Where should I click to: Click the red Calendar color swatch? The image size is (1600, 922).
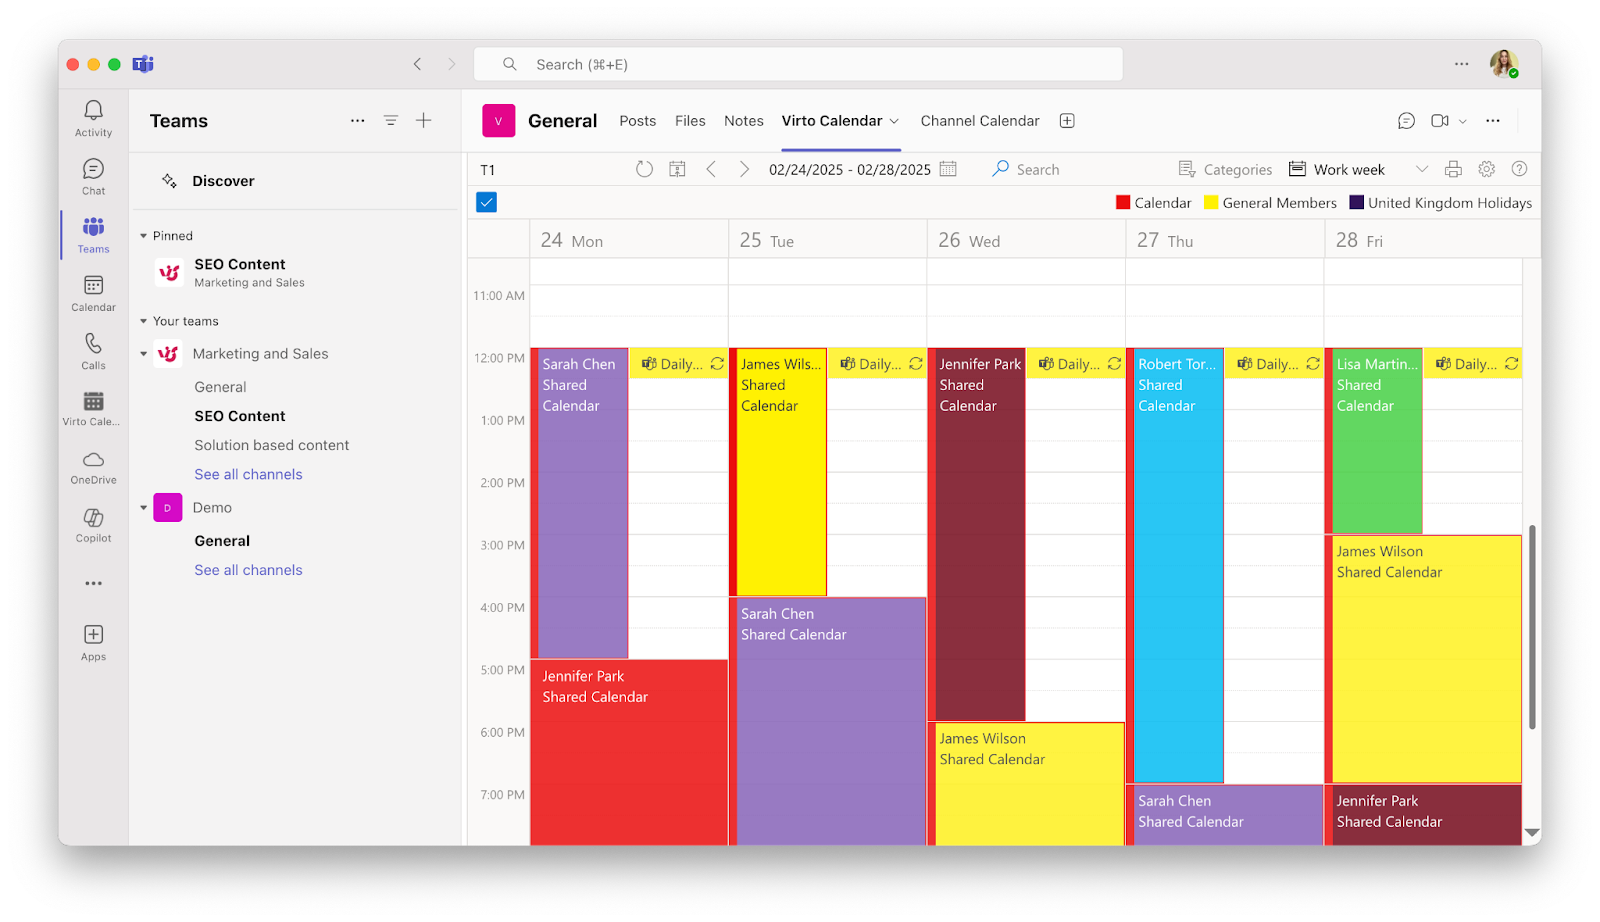tap(1121, 202)
